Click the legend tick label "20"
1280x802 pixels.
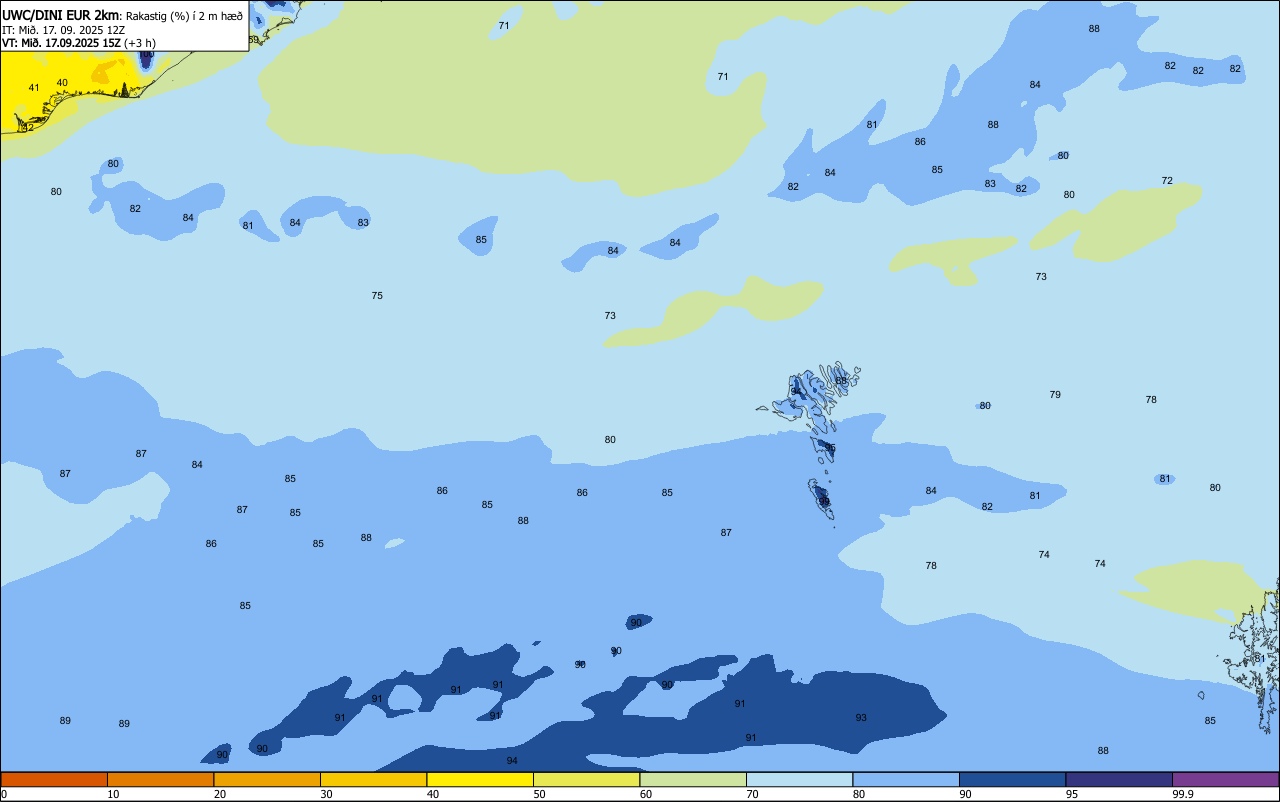pyautogui.click(x=220, y=794)
